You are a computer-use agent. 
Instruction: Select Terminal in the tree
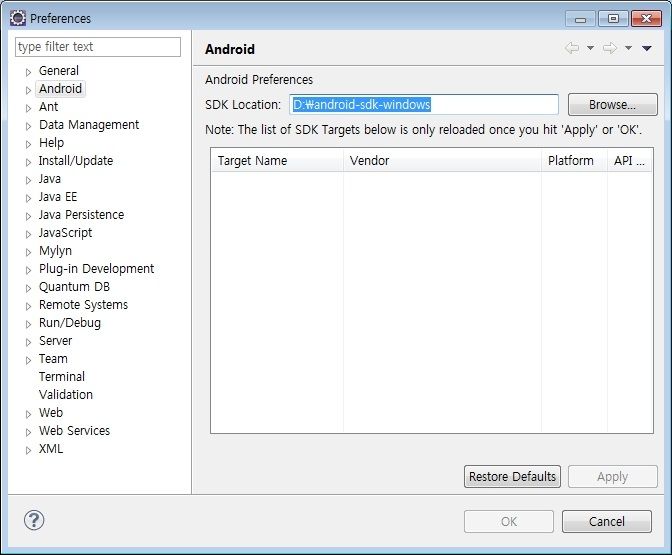62,377
